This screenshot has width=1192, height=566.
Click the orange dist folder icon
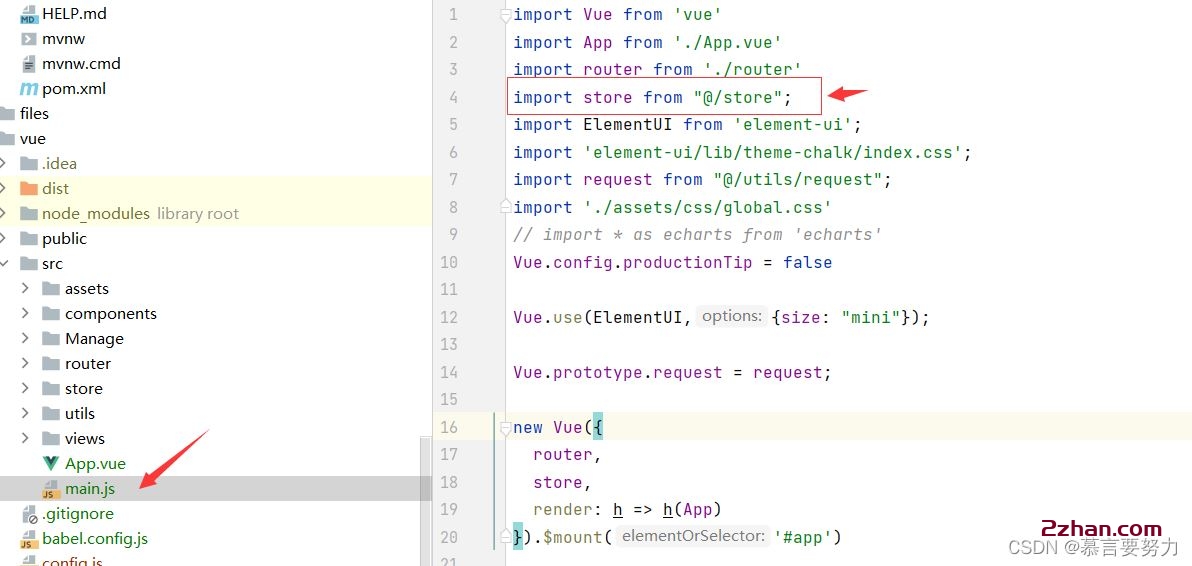[29, 189]
